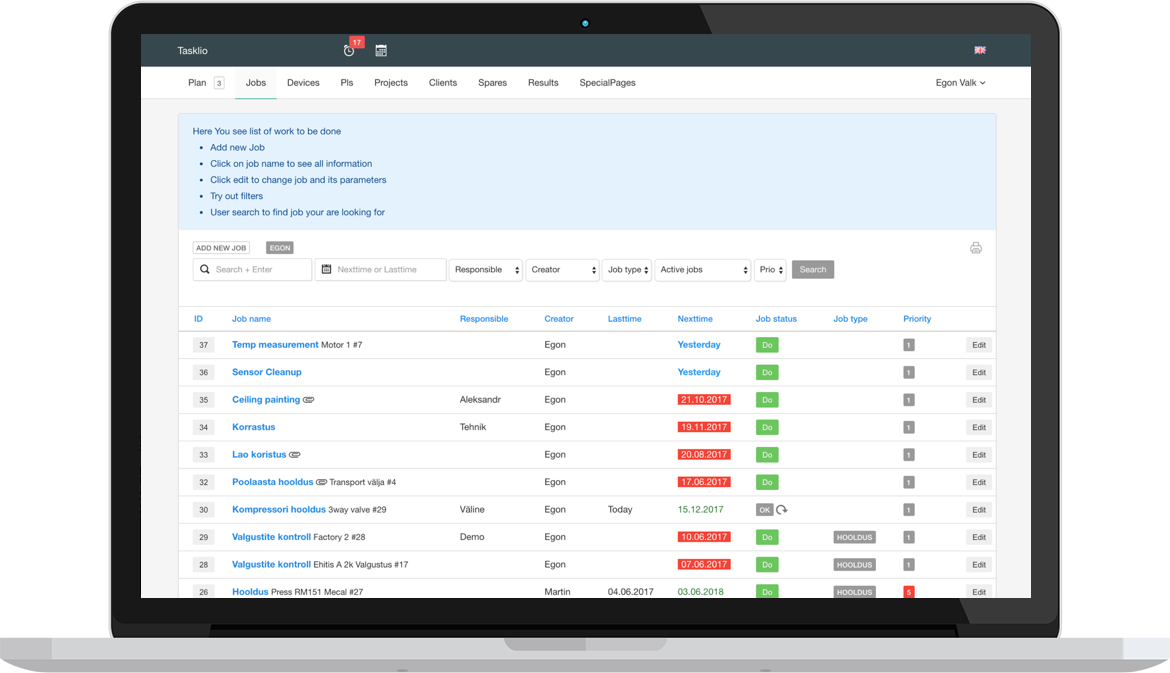The height and width of the screenshot is (673, 1170).
Task: Click the attachment icon beside Poolaasta hooldus
Action: 322,482
